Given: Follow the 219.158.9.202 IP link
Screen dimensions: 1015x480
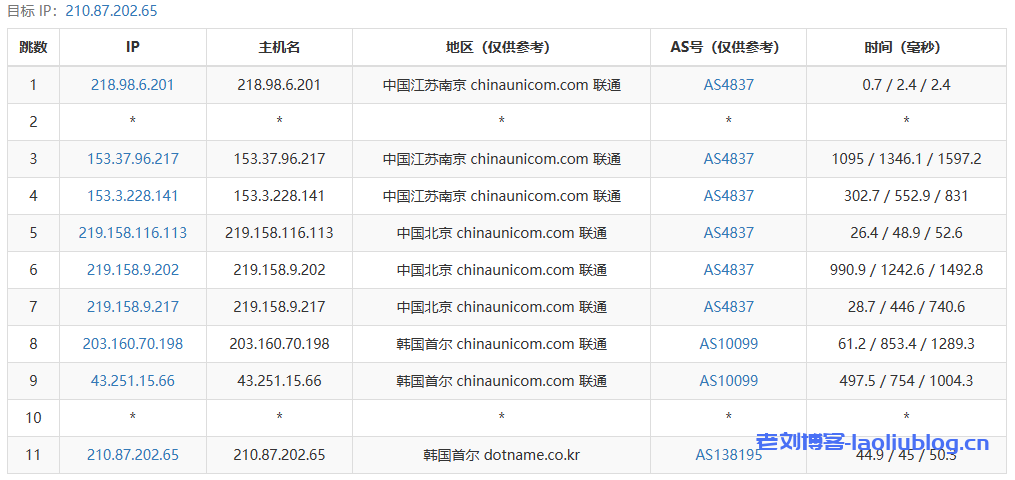Looking at the screenshot, I should pos(132,270).
